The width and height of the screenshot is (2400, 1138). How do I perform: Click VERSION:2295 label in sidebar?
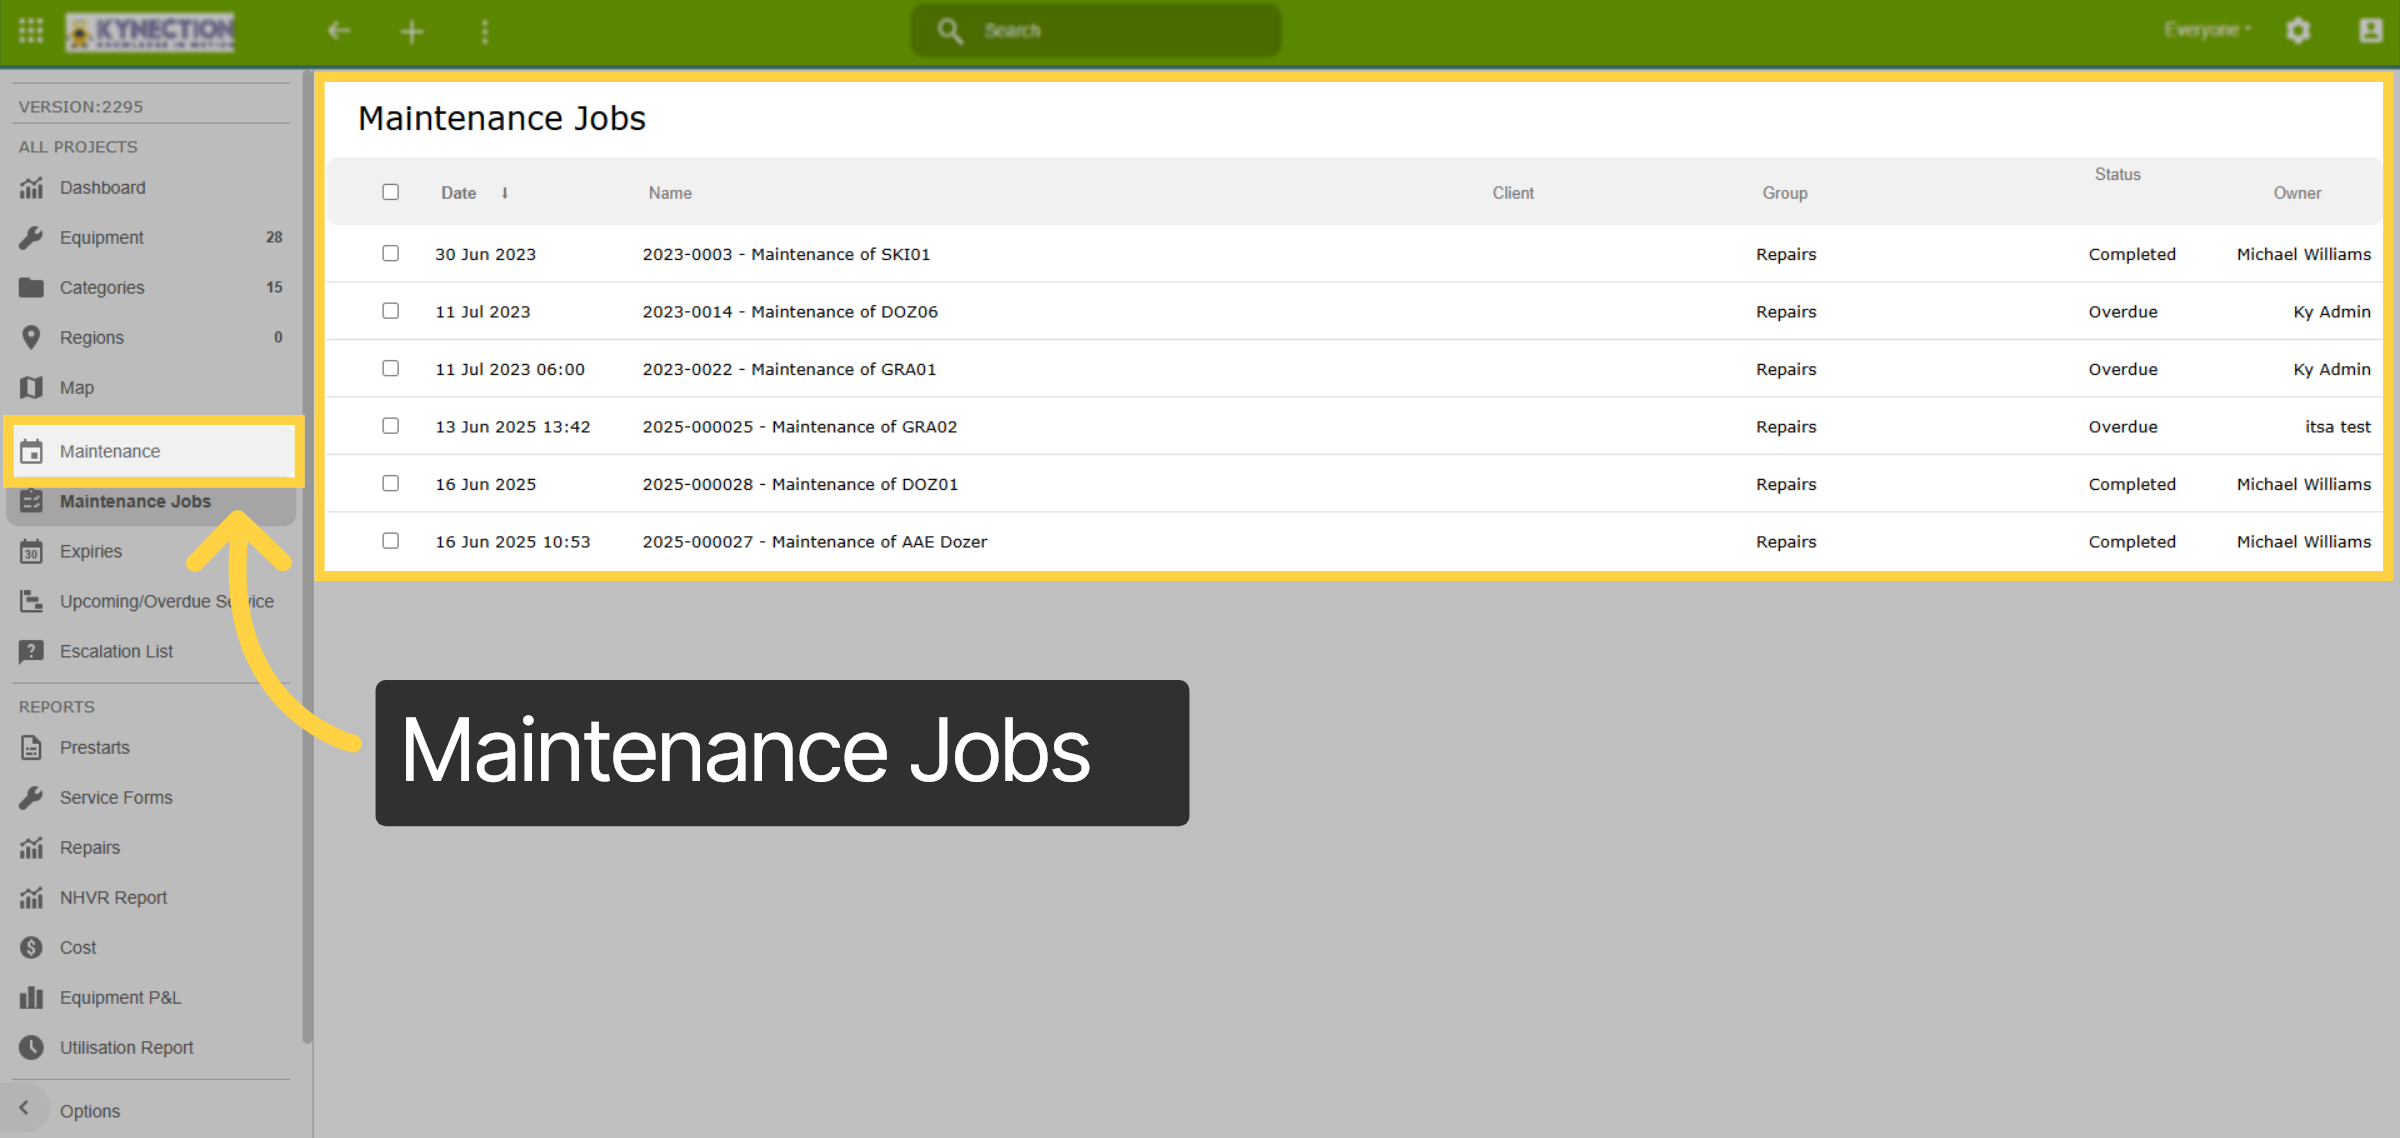pos(81,107)
